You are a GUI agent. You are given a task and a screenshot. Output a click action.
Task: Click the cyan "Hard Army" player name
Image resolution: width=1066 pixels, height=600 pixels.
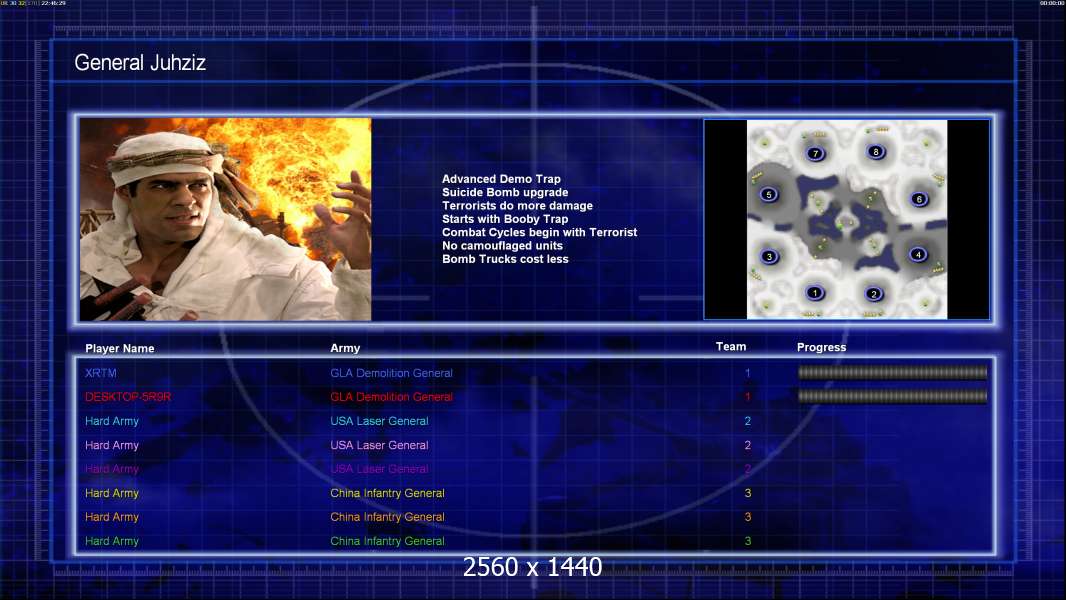click(112, 421)
